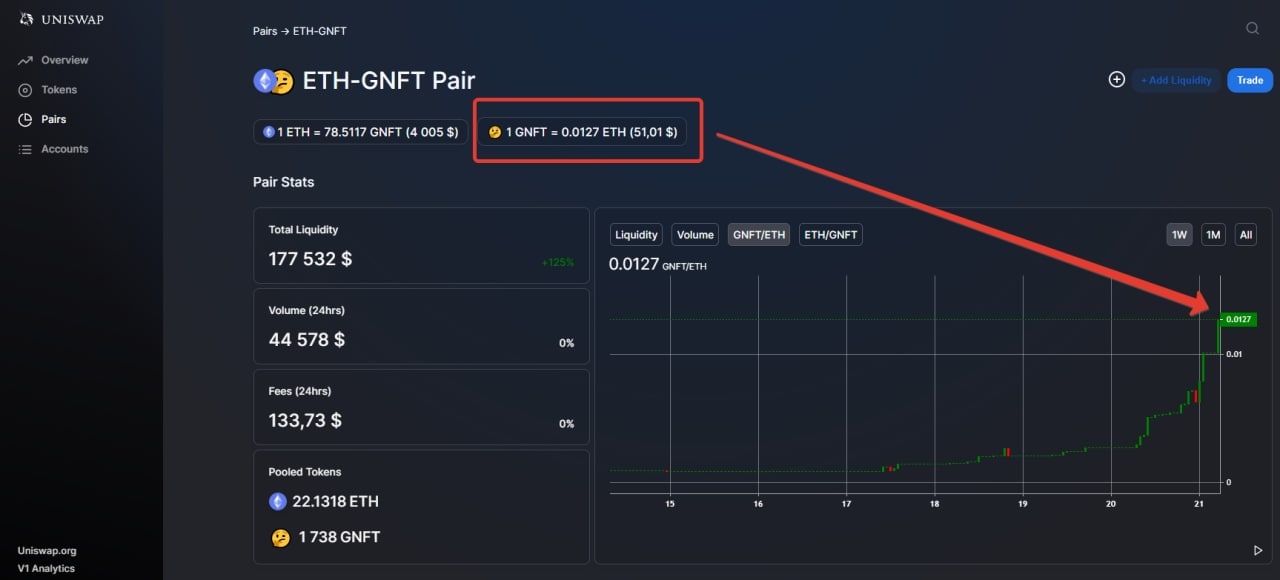Click the GNFT emoji icon in Pooled Tokens
This screenshot has width=1280, height=580.
[x=280, y=538]
